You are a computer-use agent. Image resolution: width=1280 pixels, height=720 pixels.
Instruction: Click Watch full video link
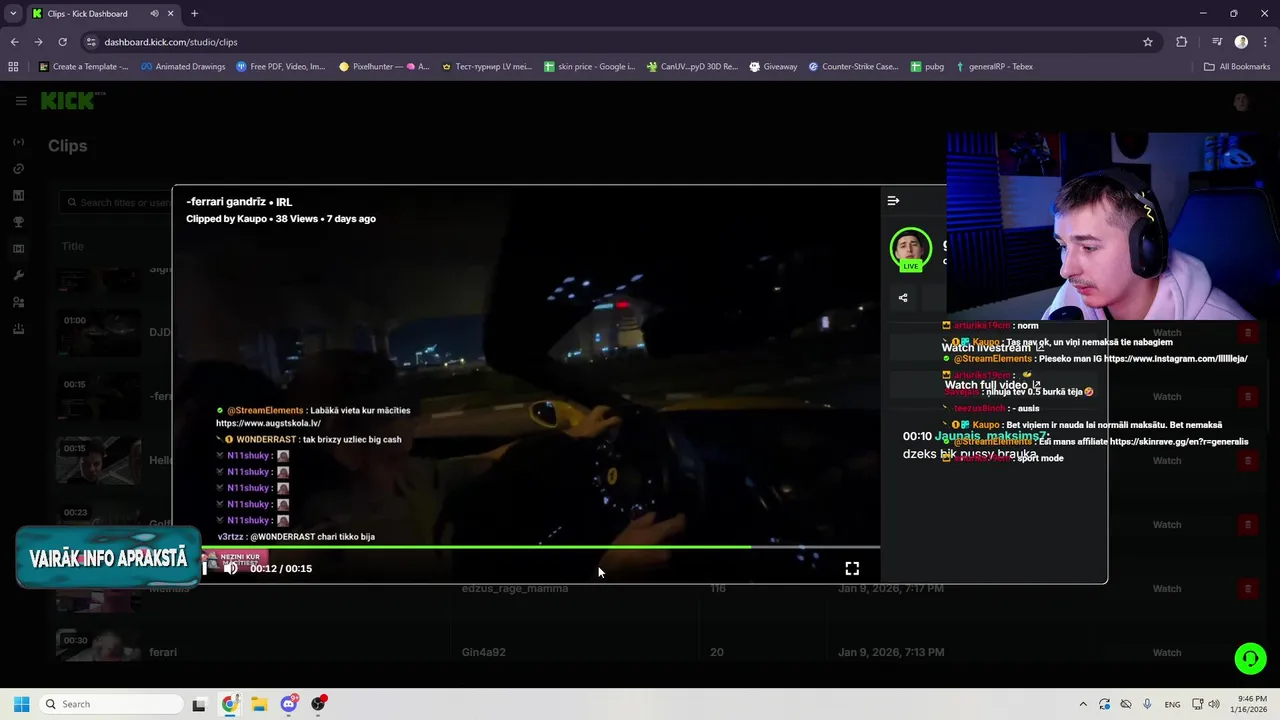[x=993, y=385]
